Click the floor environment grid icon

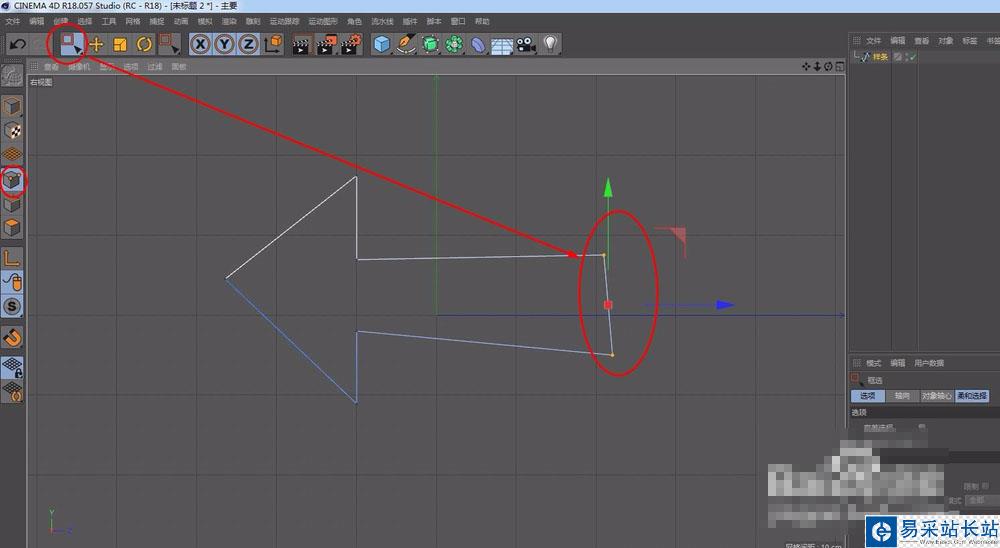pyautogui.click(x=502, y=45)
